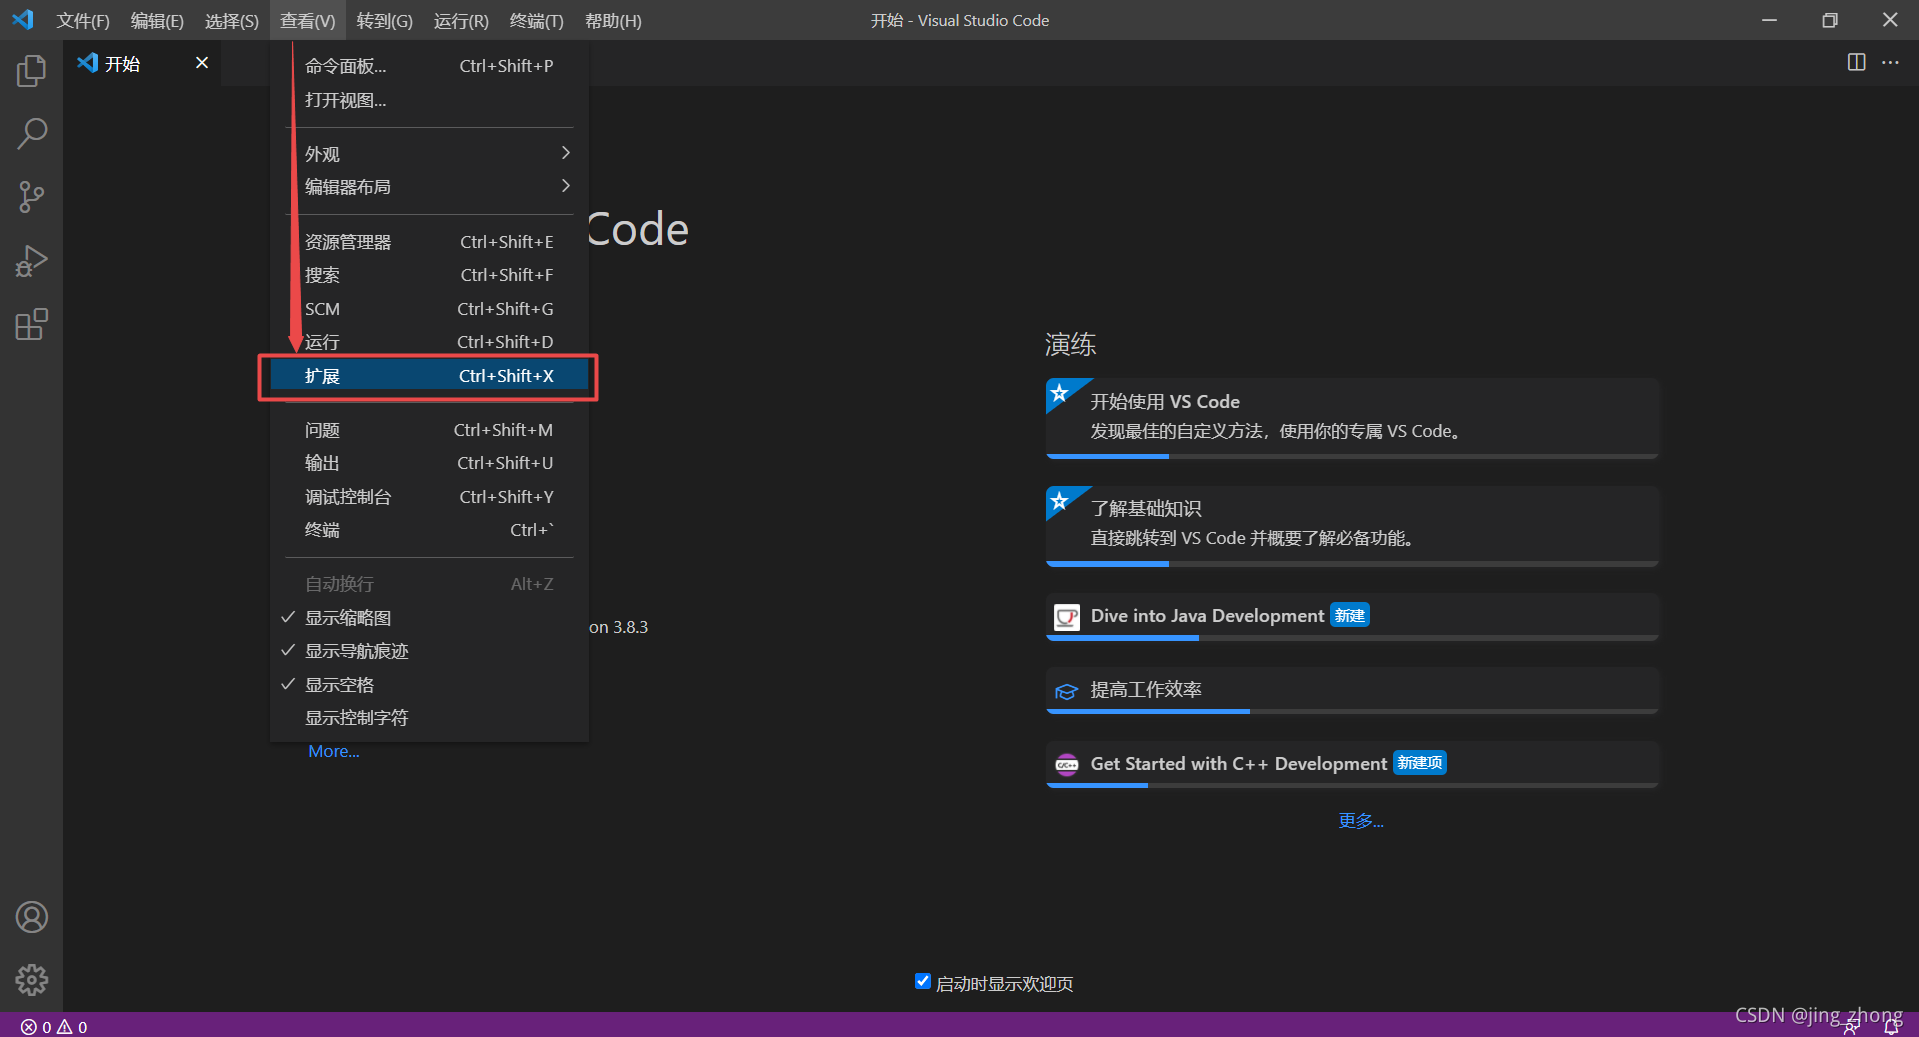Screen dimensions: 1919x1037
Task: Open Get Started with C++ Development walkthrough
Action: pos(1352,765)
